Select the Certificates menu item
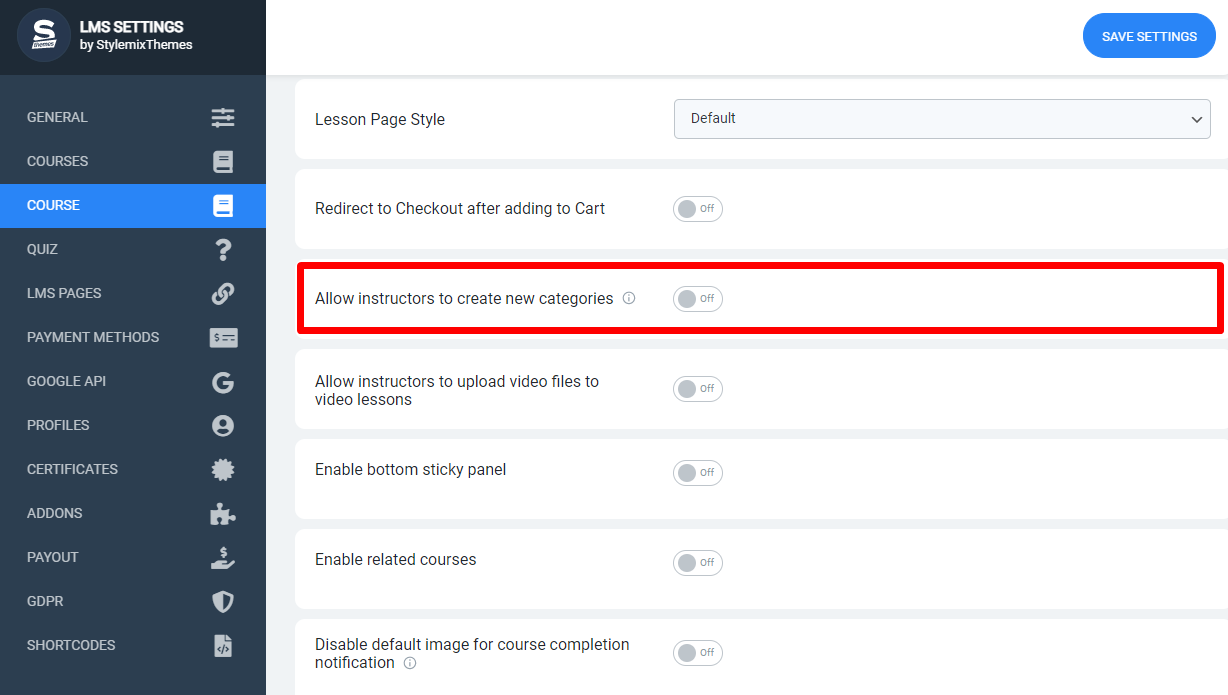Screen dimensions: 1228x695 pyautogui.click(x=133, y=469)
